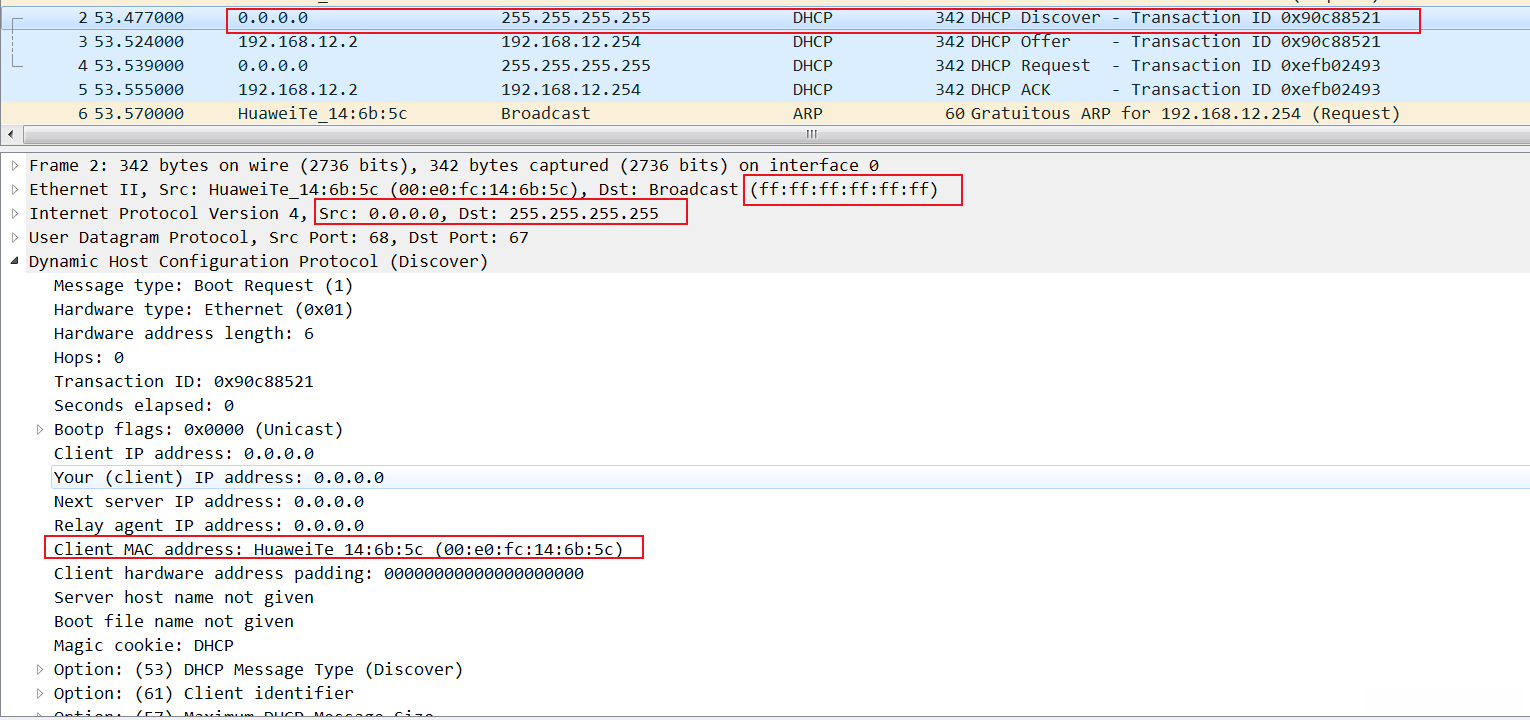1530x720 pixels.
Task: Select the 'Hops: 0' field
Action: point(89,357)
